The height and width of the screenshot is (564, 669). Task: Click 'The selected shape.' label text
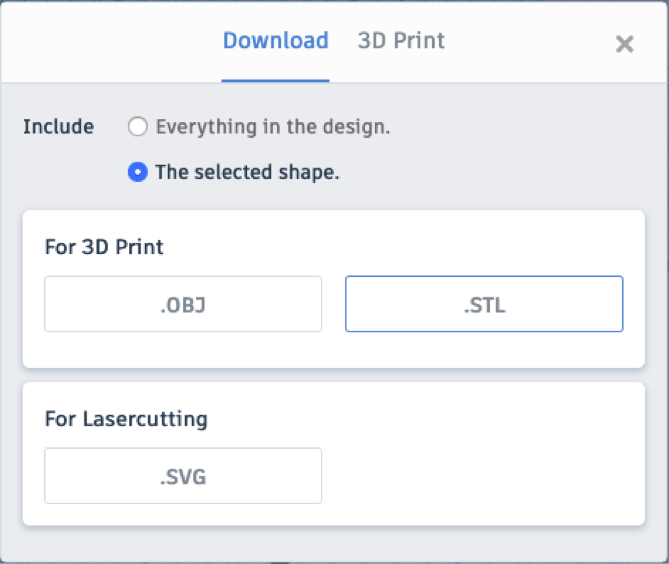point(247,172)
